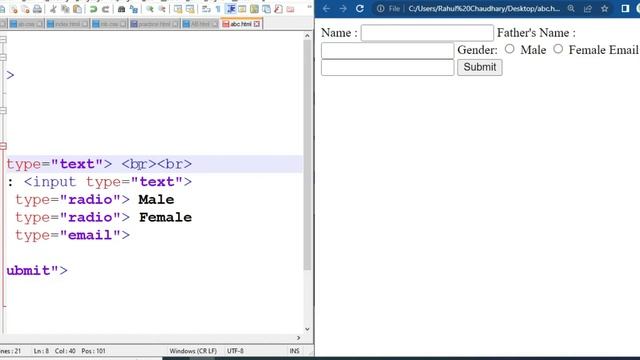
Task: Click the 'ubmit">' code line
Action: (37, 271)
